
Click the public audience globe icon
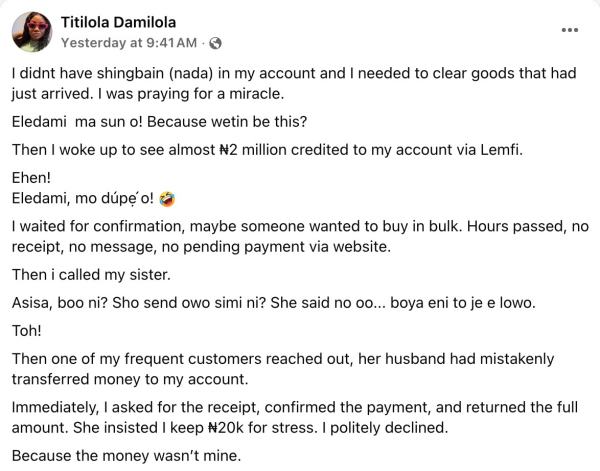point(216,43)
